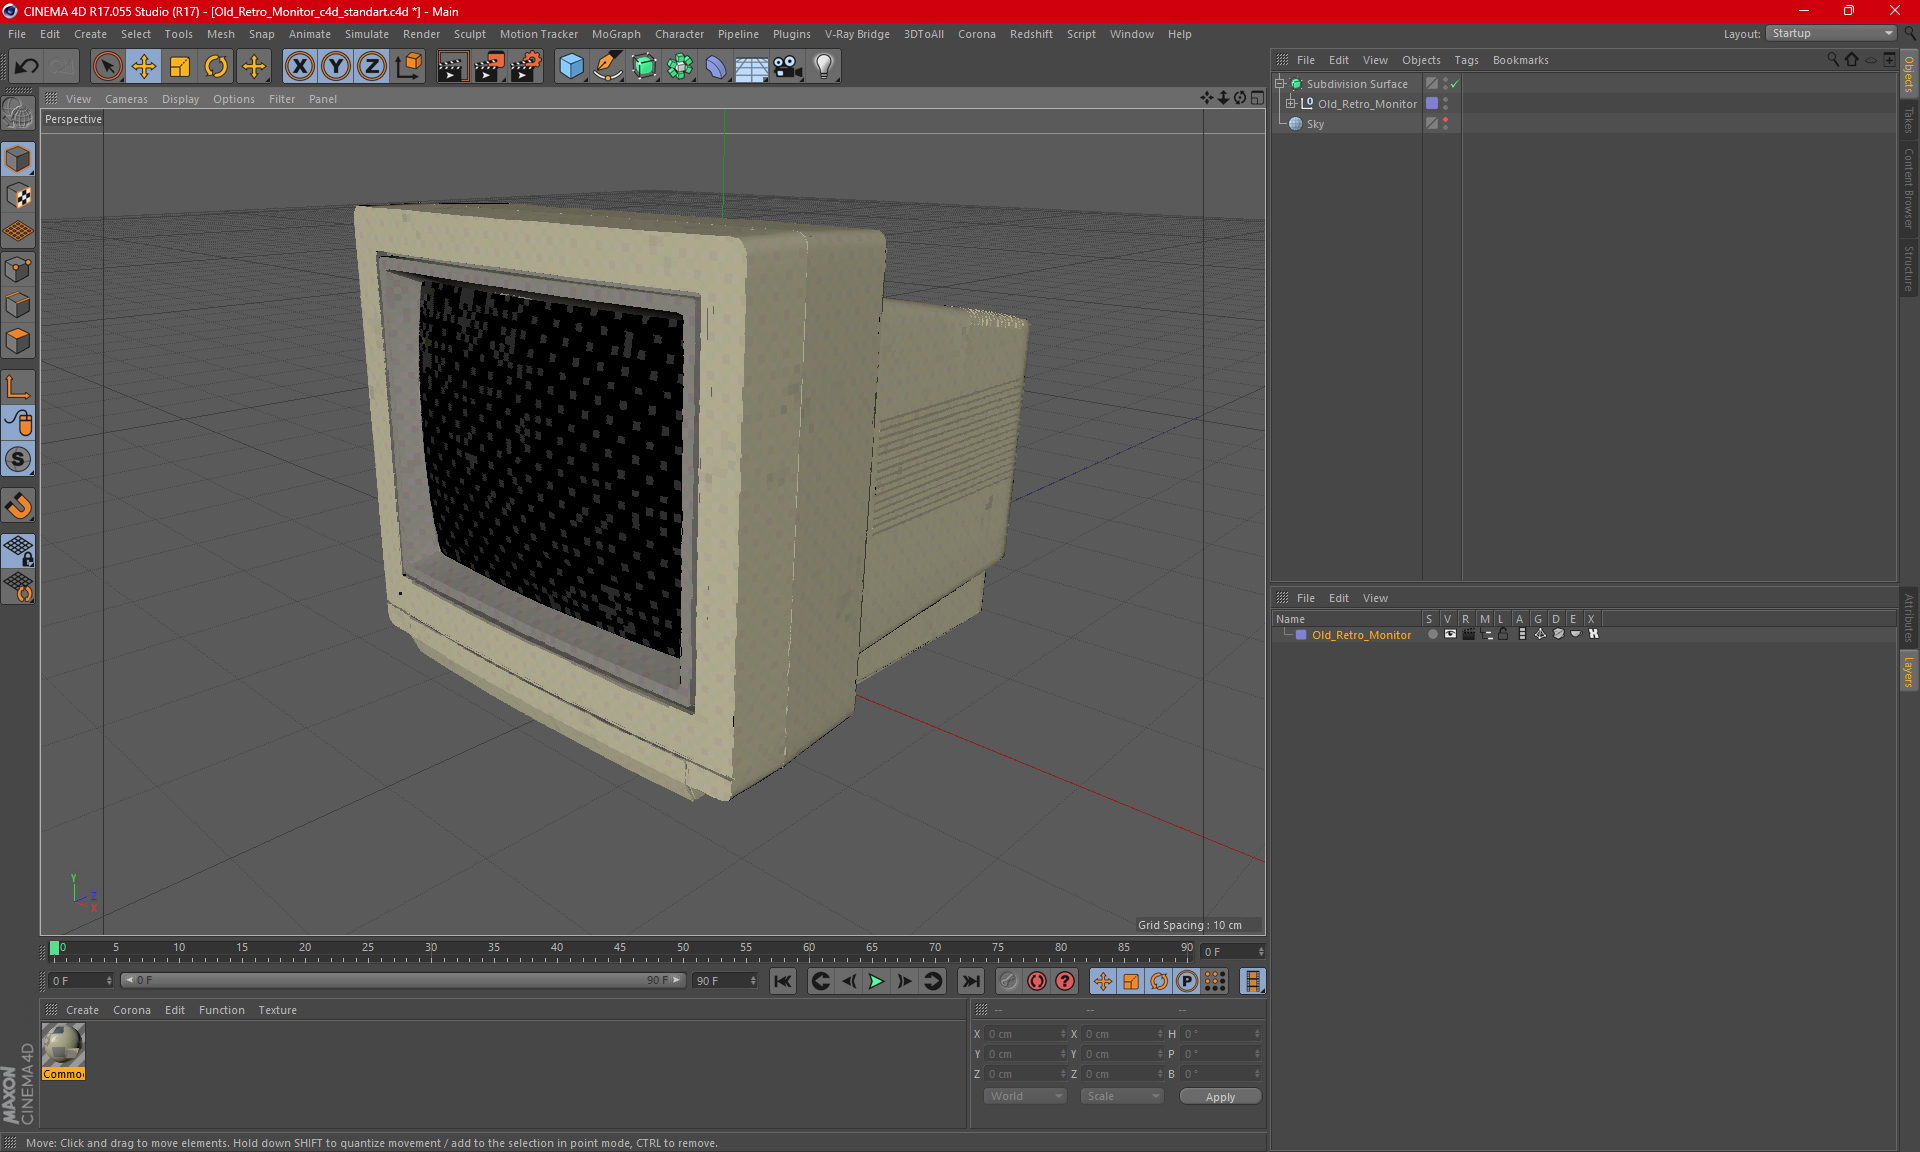
Task: Toggle Y axis lock
Action: click(x=336, y=67)
